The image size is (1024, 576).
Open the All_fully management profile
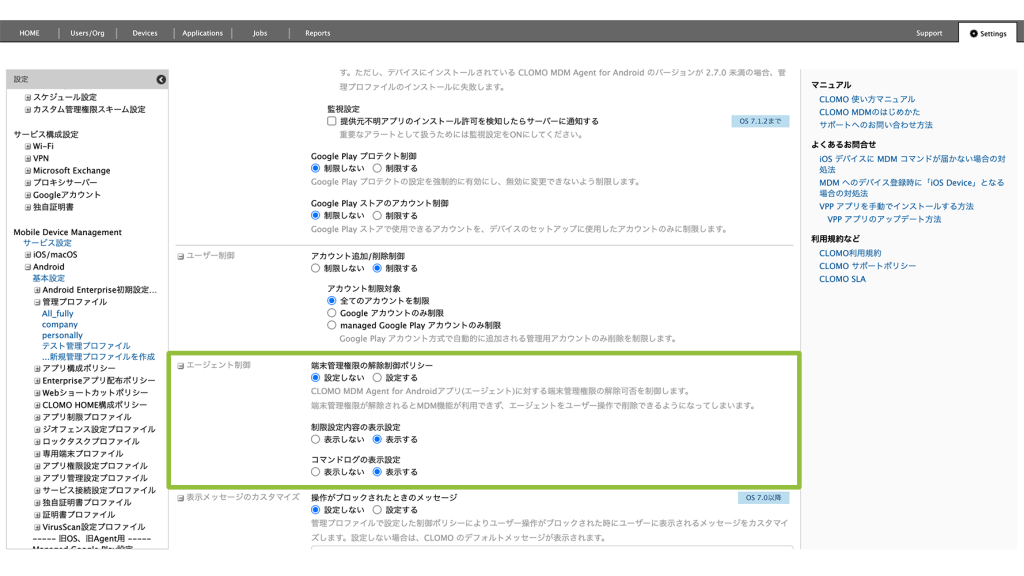(58, 314)
